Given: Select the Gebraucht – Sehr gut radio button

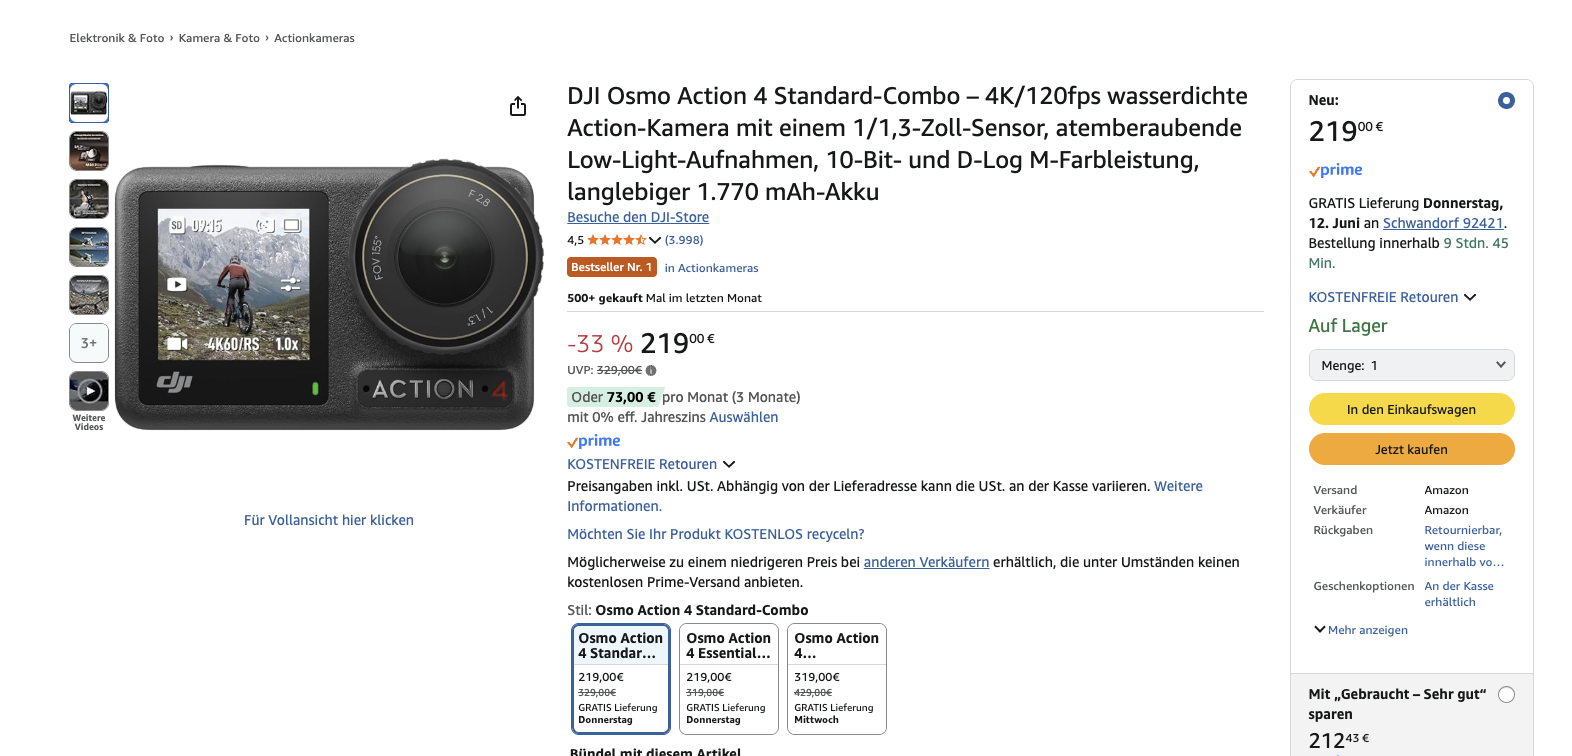Looking at the screenshot, I should [x=1506, y=694].
